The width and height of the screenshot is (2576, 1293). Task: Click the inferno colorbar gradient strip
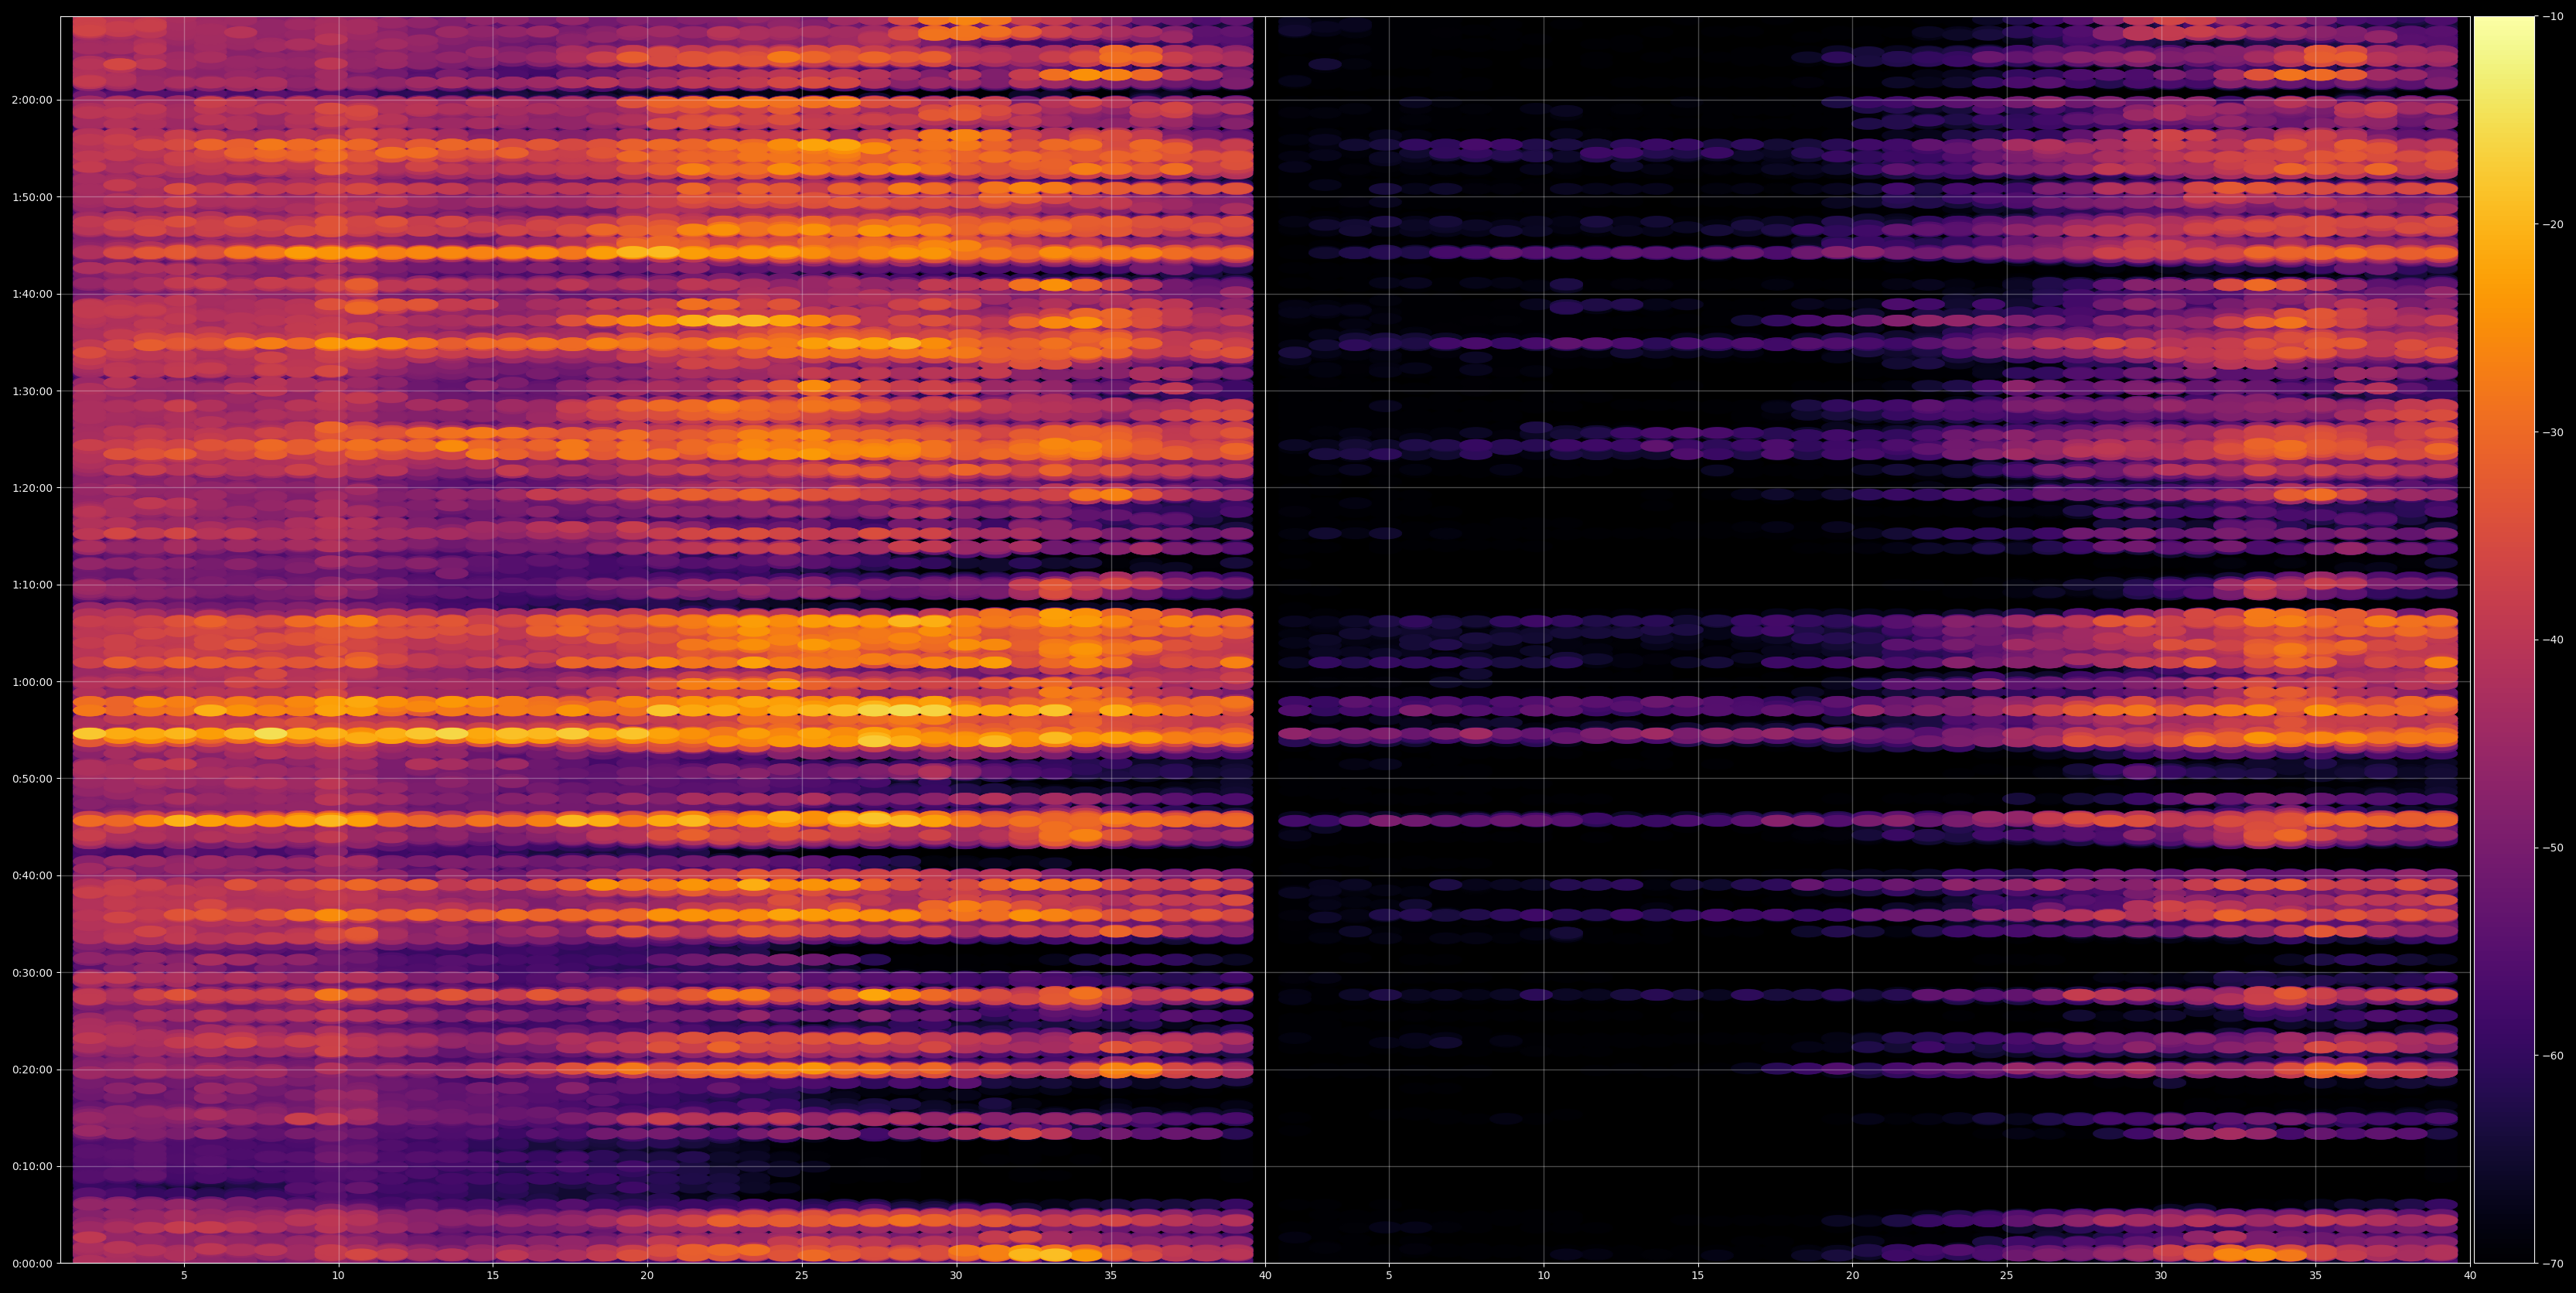pos(2504,640)
